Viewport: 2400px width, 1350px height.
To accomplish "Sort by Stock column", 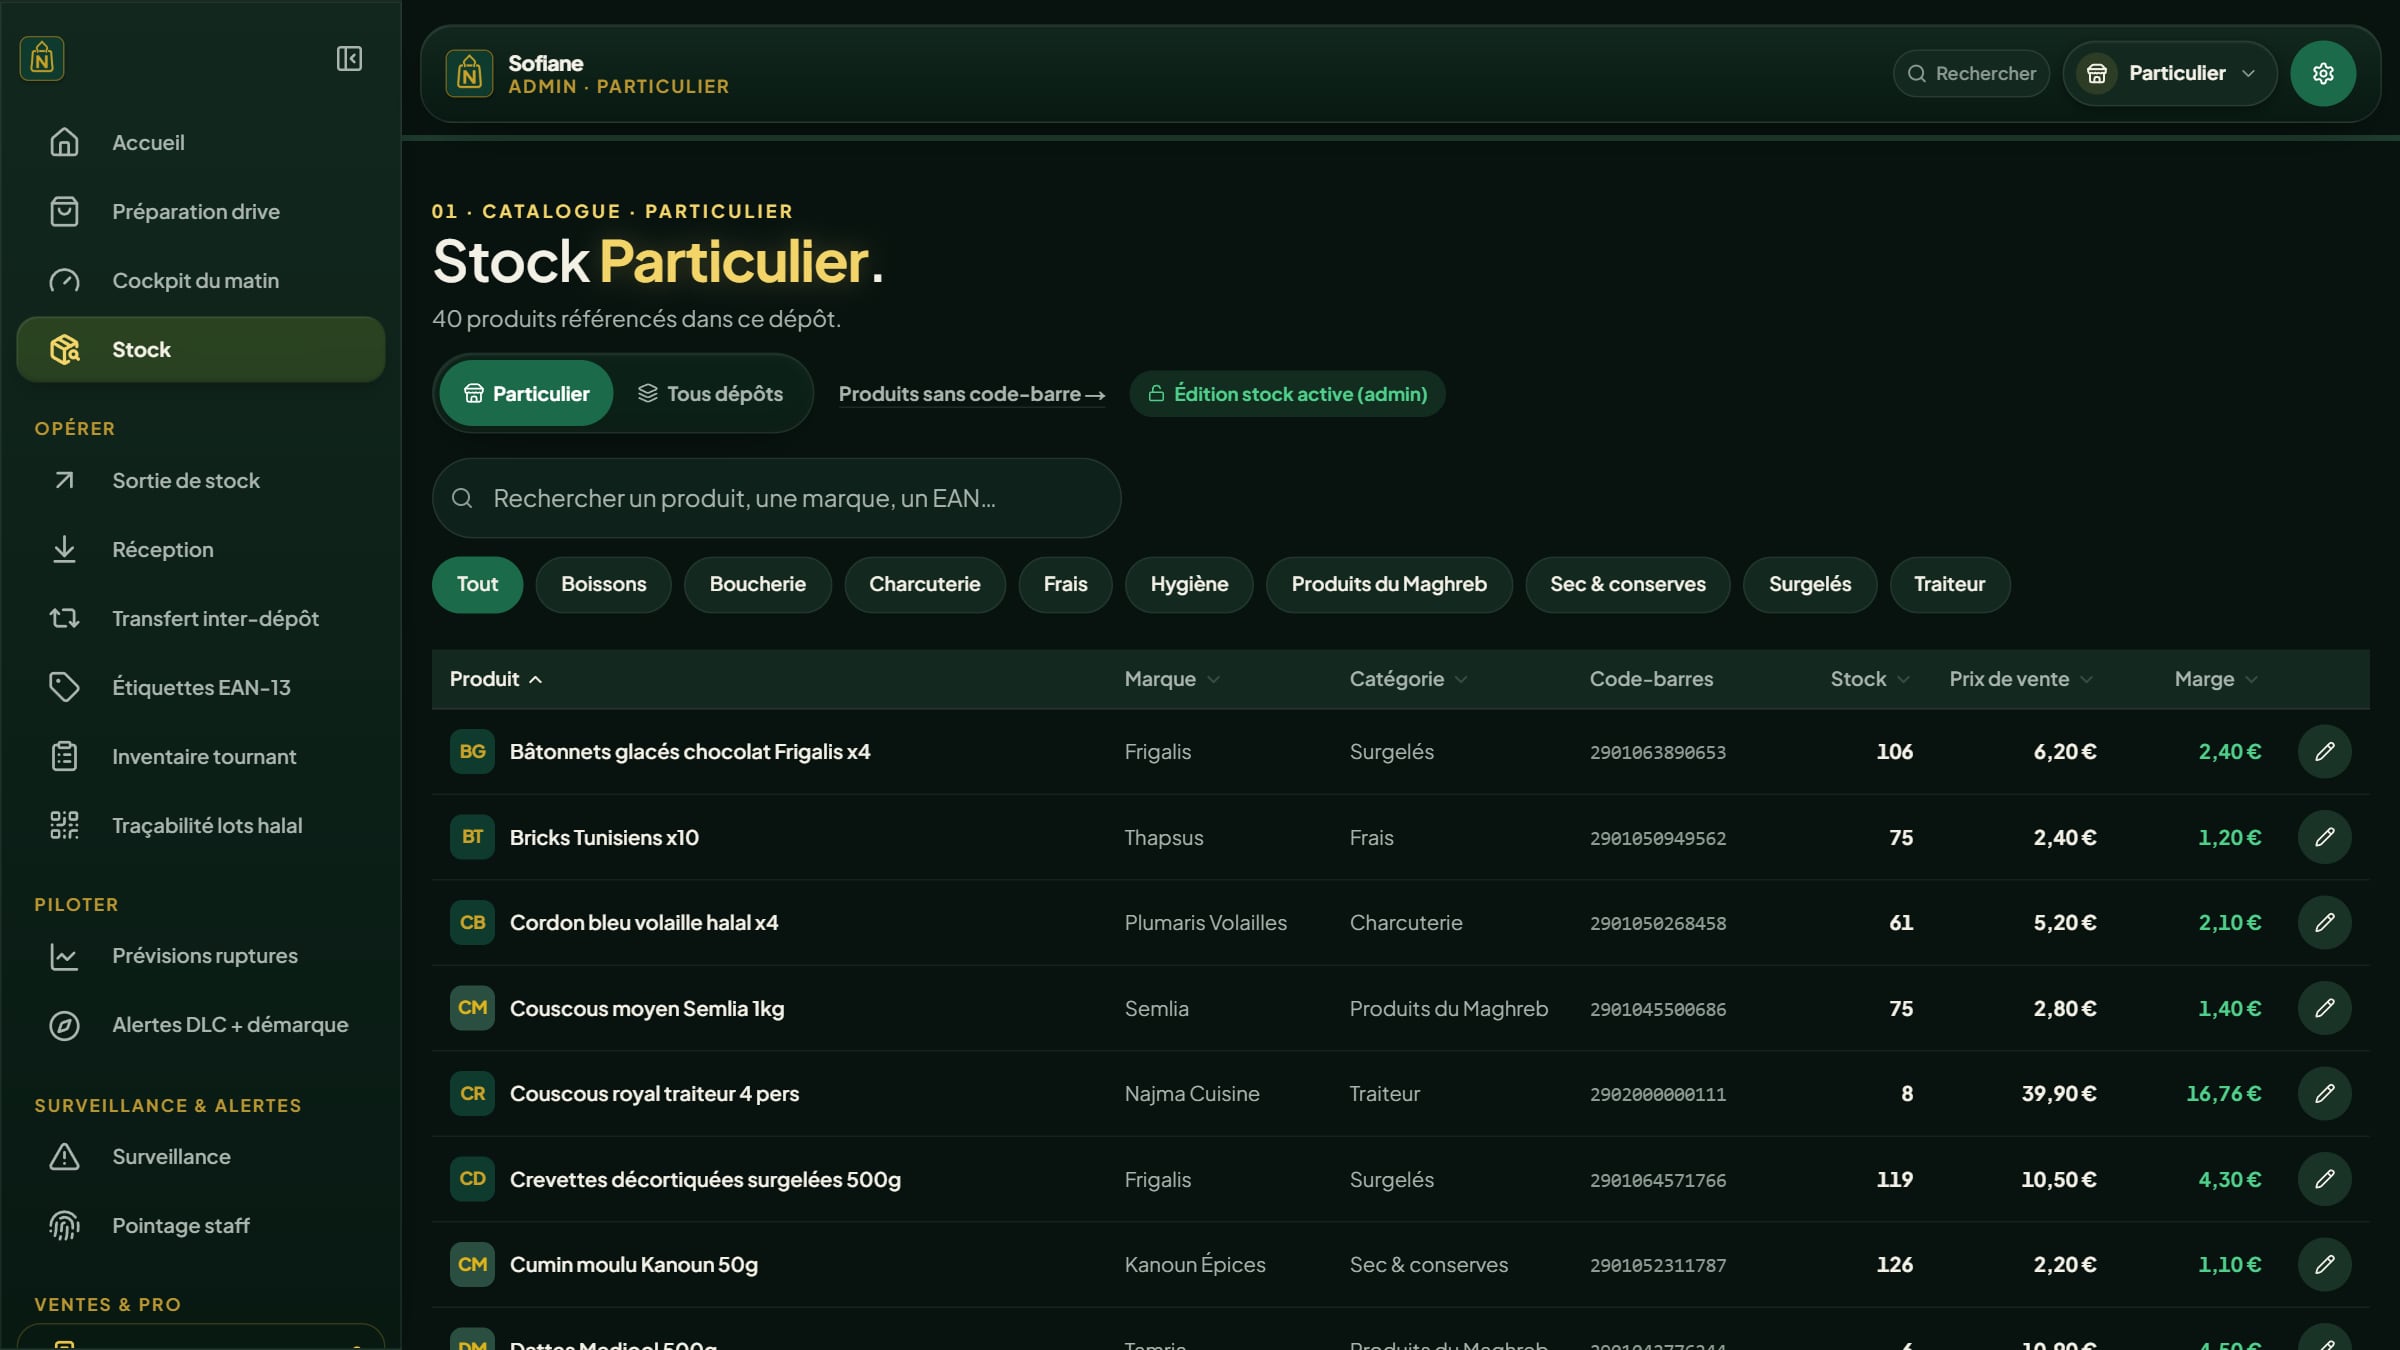I will point(1870,679).
